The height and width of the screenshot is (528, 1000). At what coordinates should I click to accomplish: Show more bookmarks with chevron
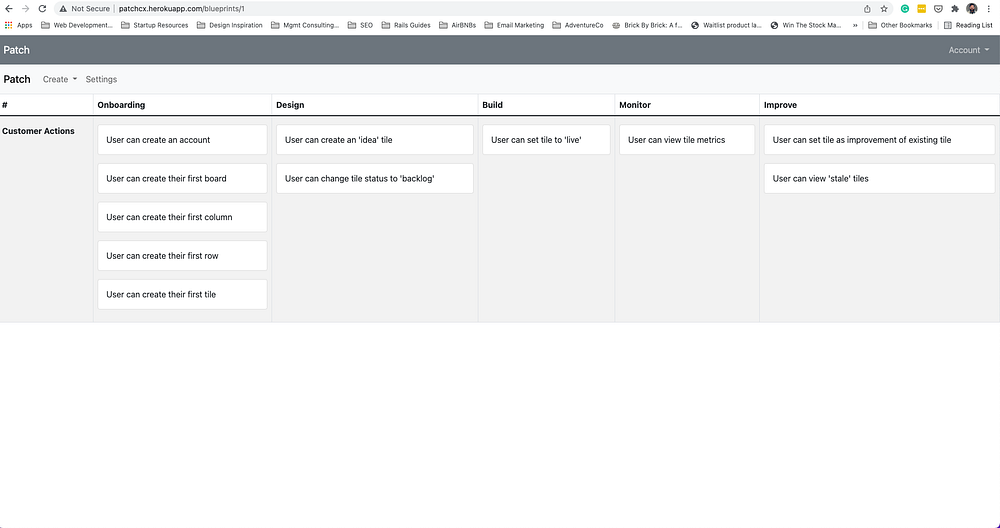pyautogui.click(x=855, y=26)
